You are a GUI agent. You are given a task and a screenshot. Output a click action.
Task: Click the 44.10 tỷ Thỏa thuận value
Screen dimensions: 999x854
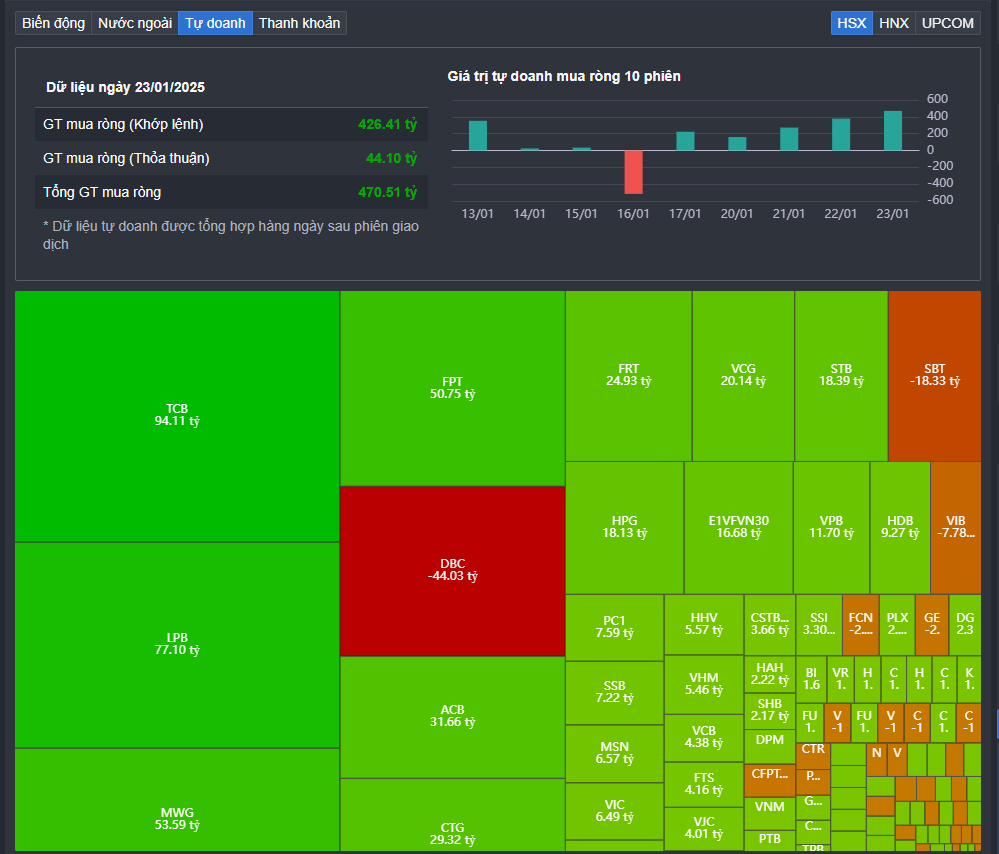pos(391,158)
